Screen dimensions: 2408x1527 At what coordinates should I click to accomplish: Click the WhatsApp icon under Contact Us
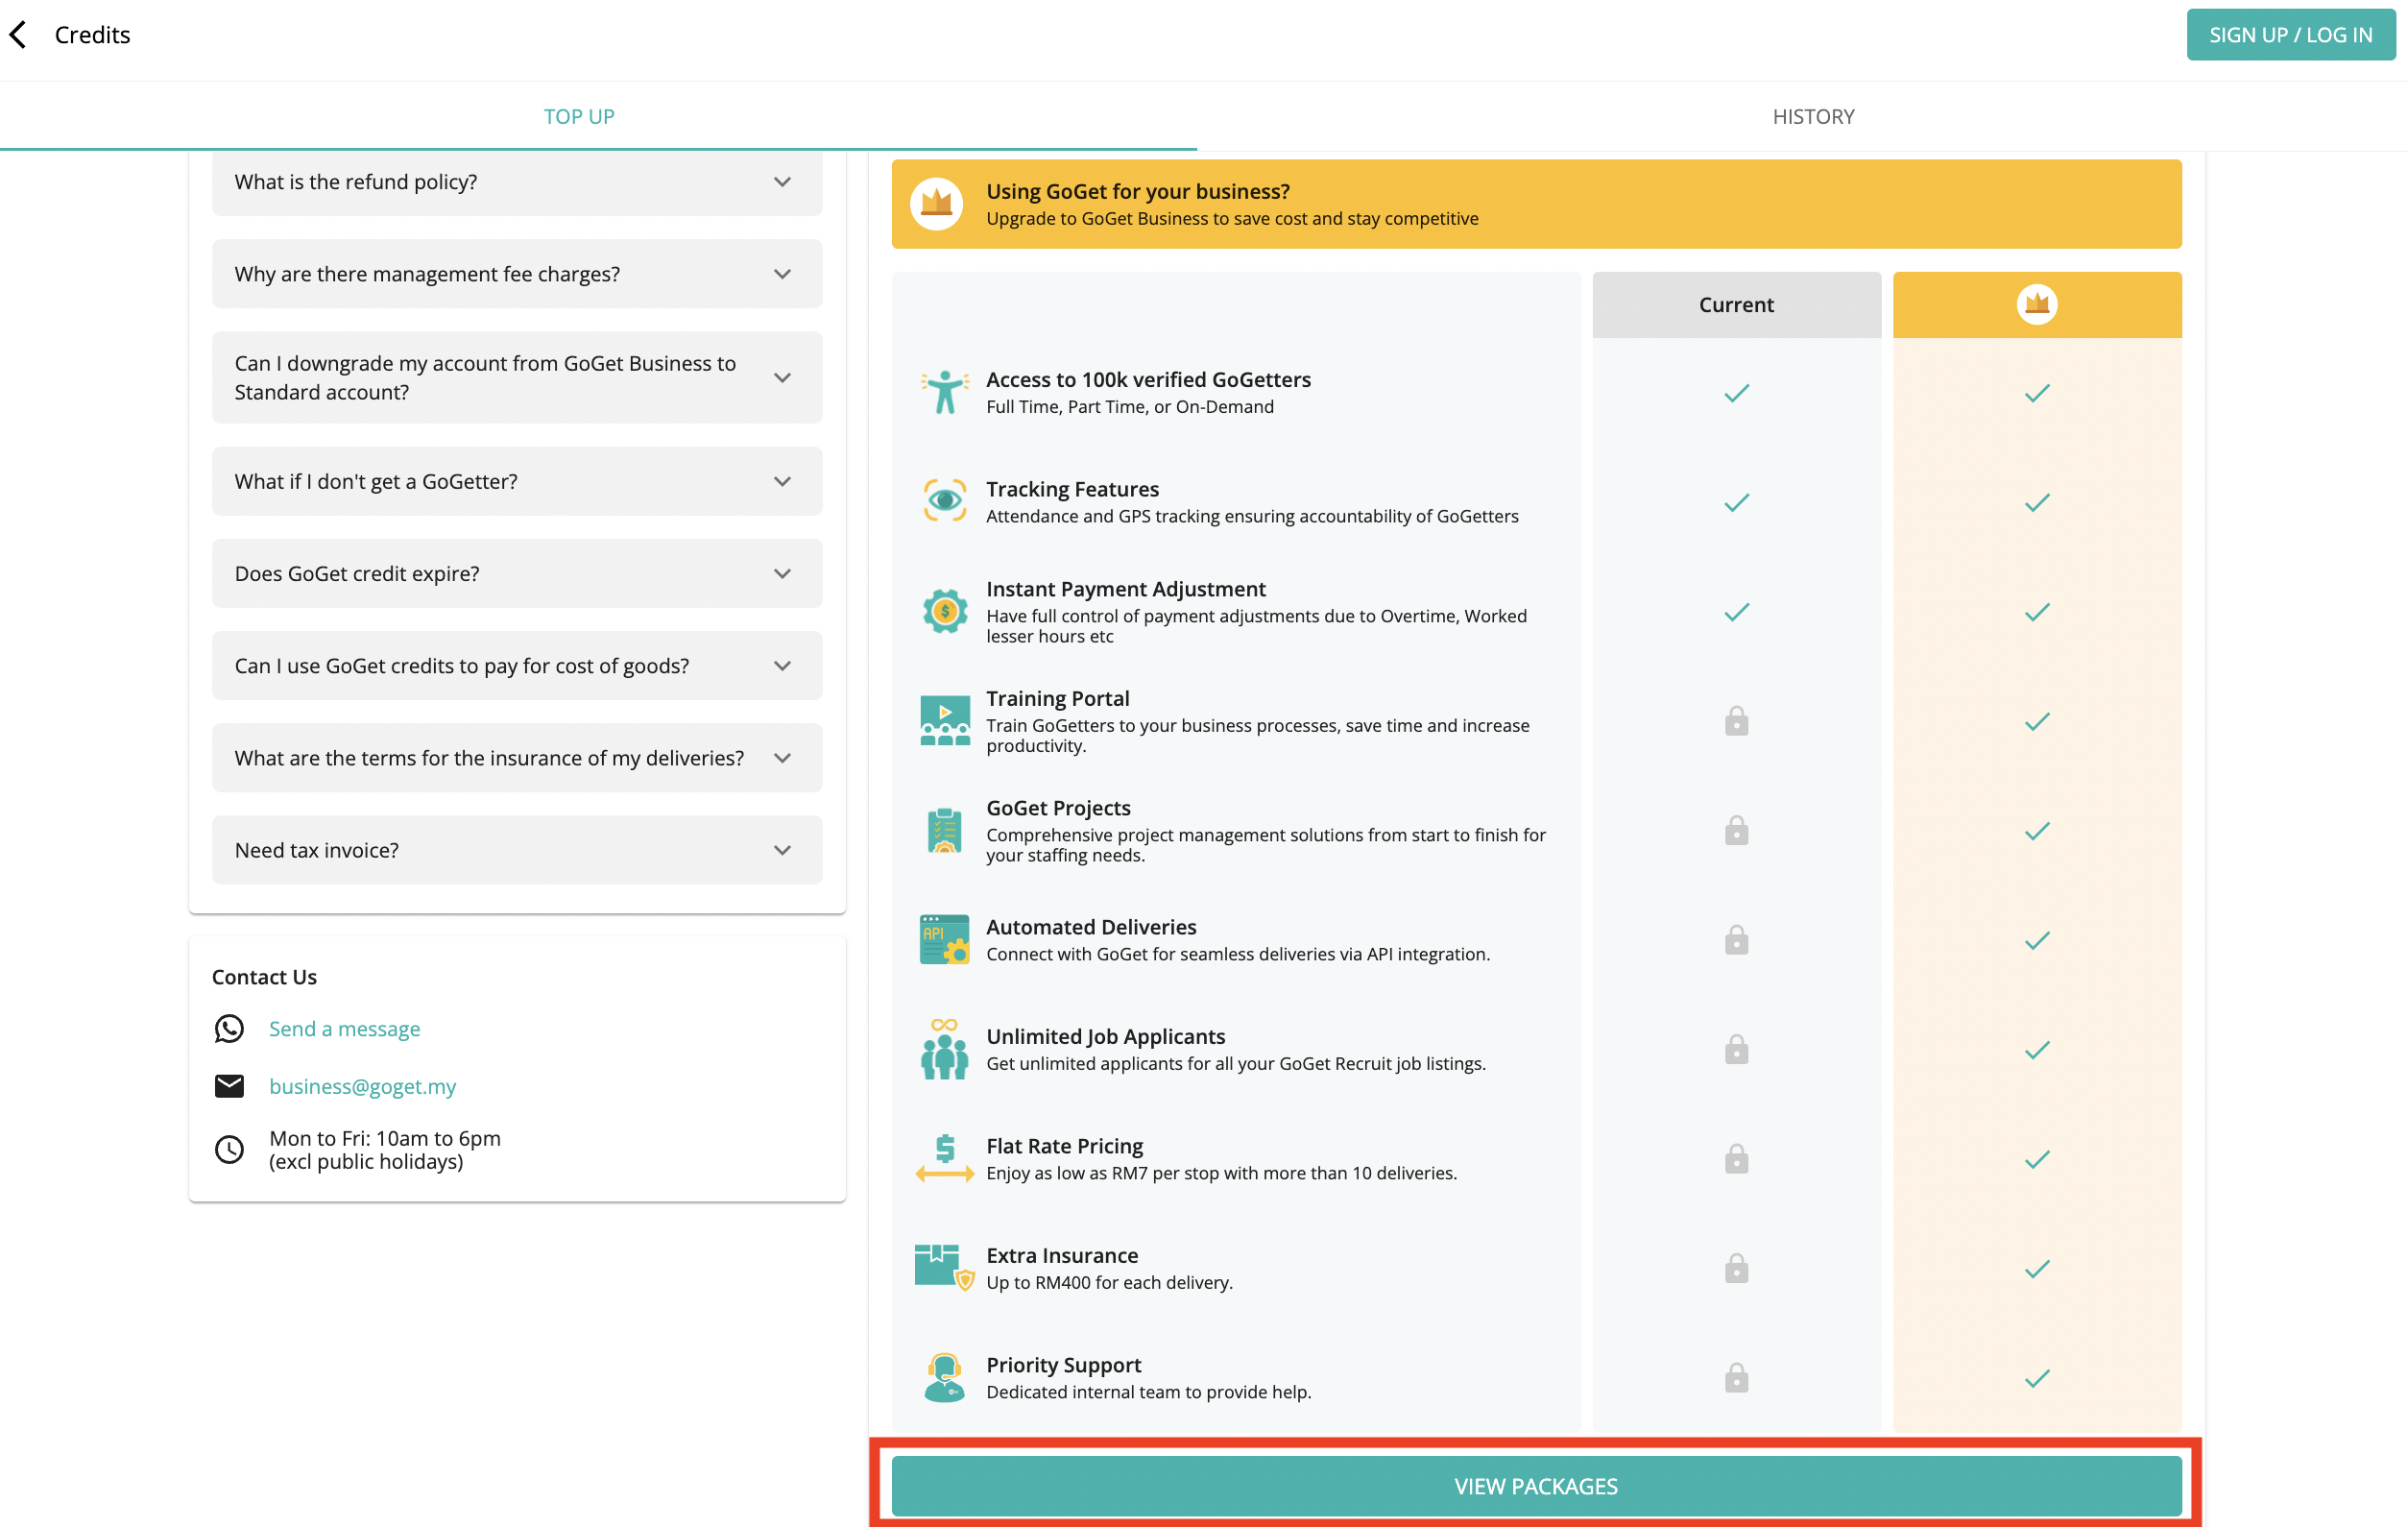[229, 1029]
